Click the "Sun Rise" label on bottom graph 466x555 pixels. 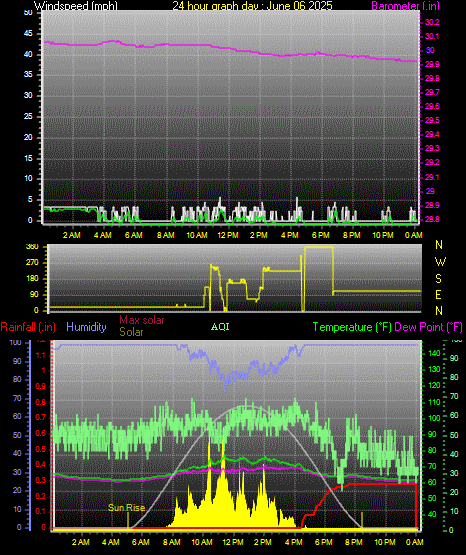pyautogui.click(x=126, y=508)
